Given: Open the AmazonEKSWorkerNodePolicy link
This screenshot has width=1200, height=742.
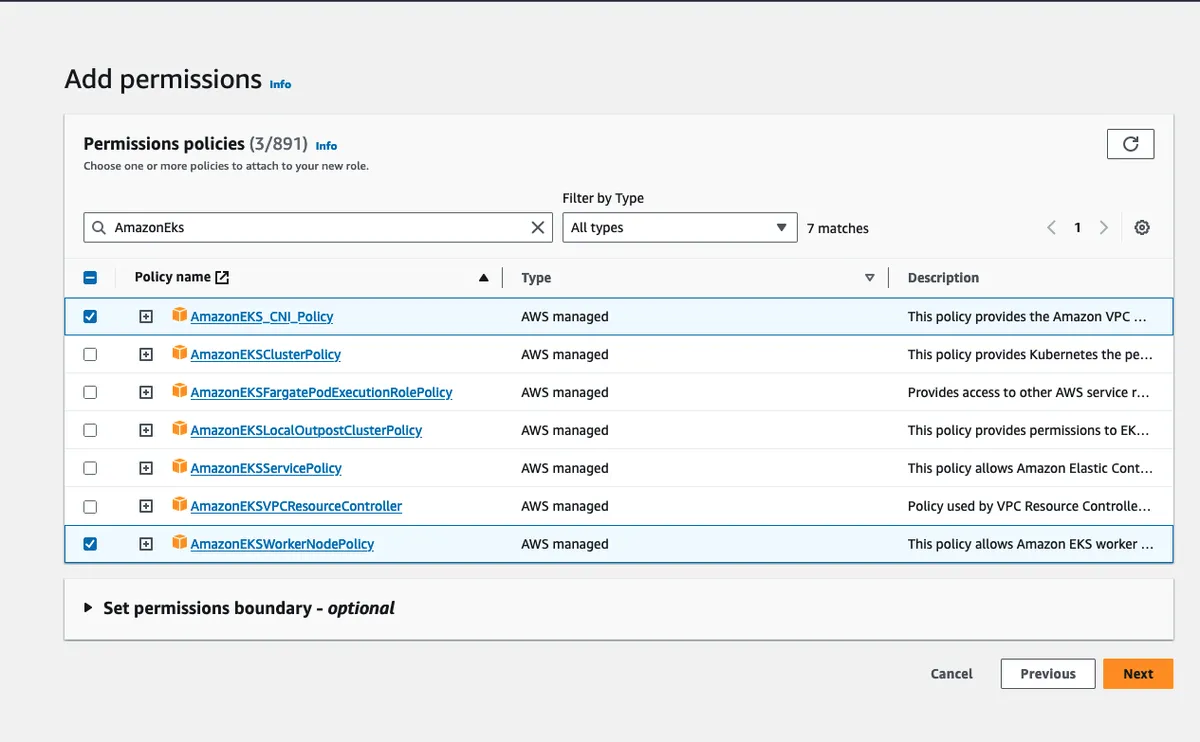Looking at the screenshot, I should click(282, 545).
